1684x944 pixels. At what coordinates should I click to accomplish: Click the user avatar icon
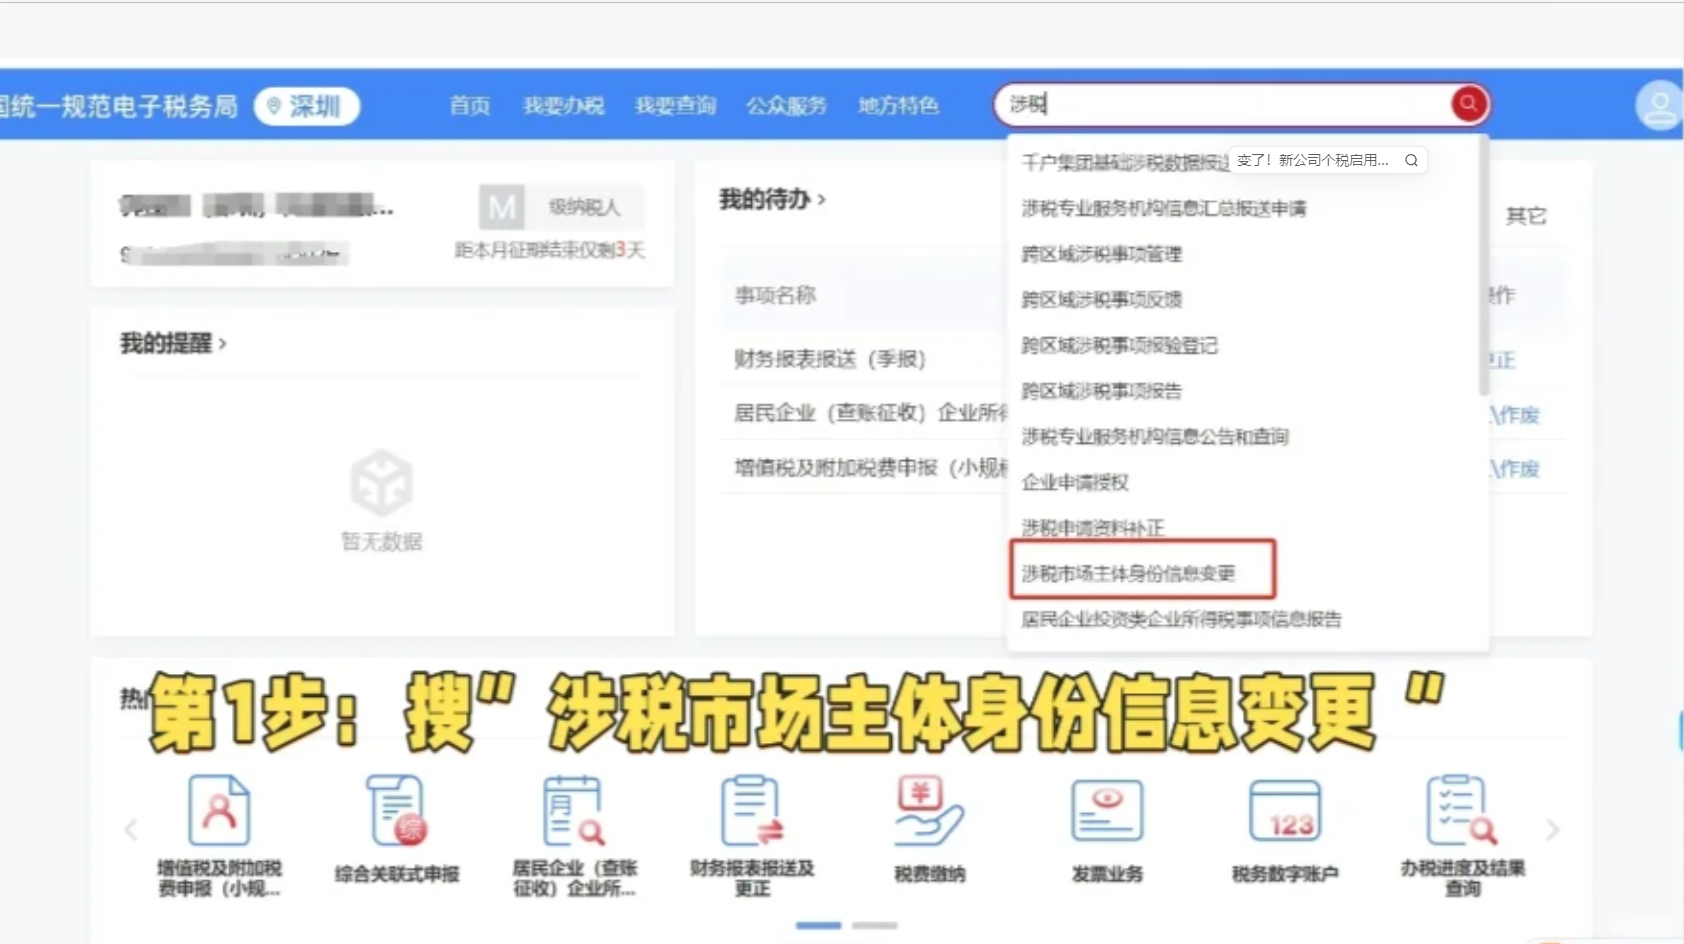coord(1658,105)
